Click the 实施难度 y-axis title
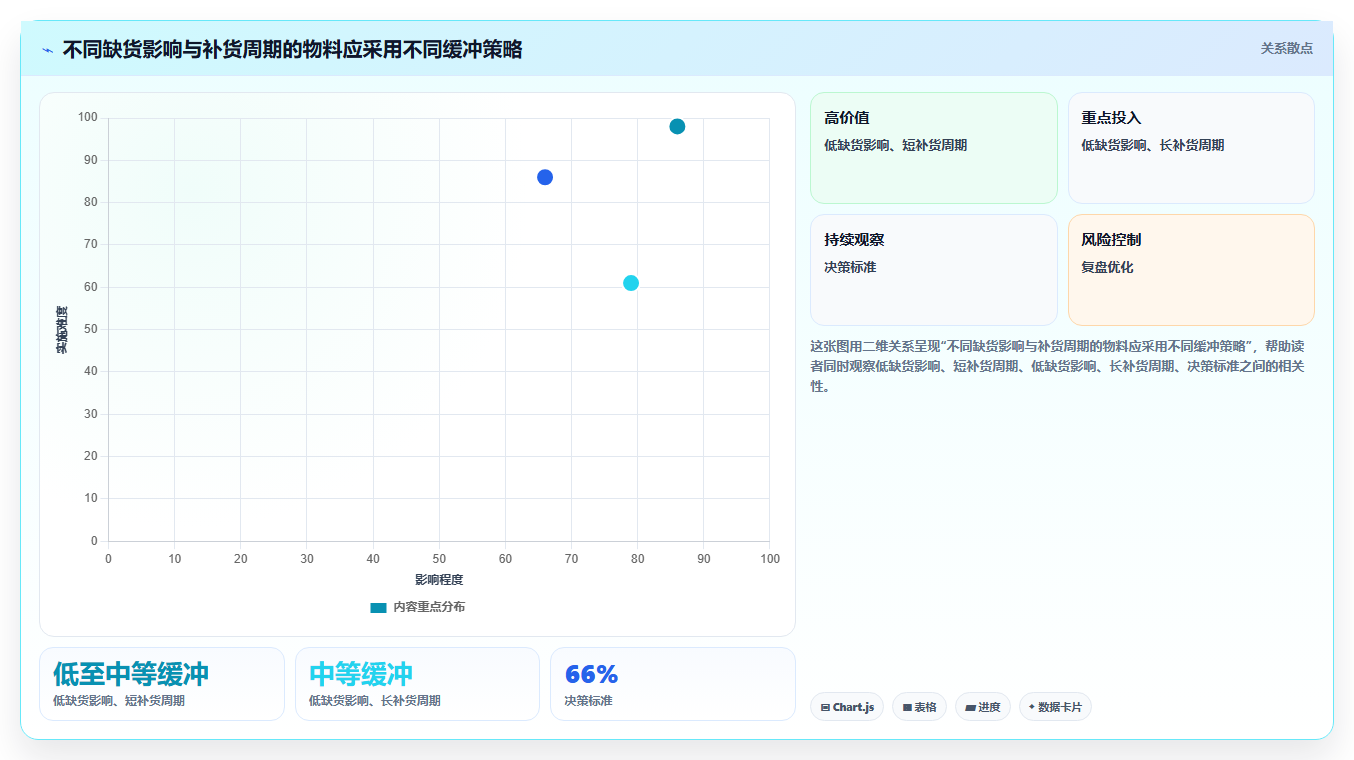The height and width of the screenshot is (760, 1354). click(x=62, y=330)
